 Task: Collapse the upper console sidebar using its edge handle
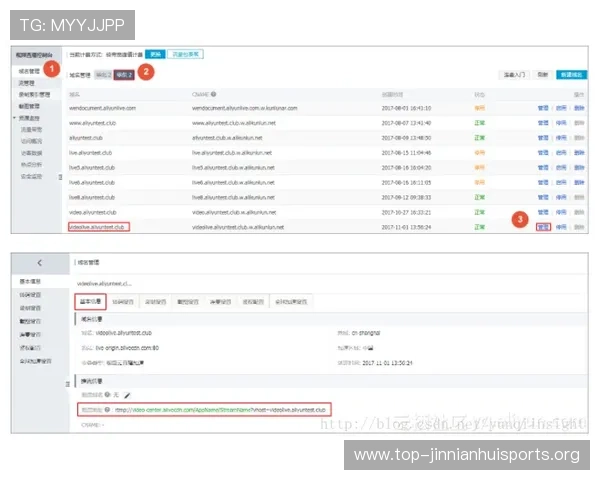[60, 177]
